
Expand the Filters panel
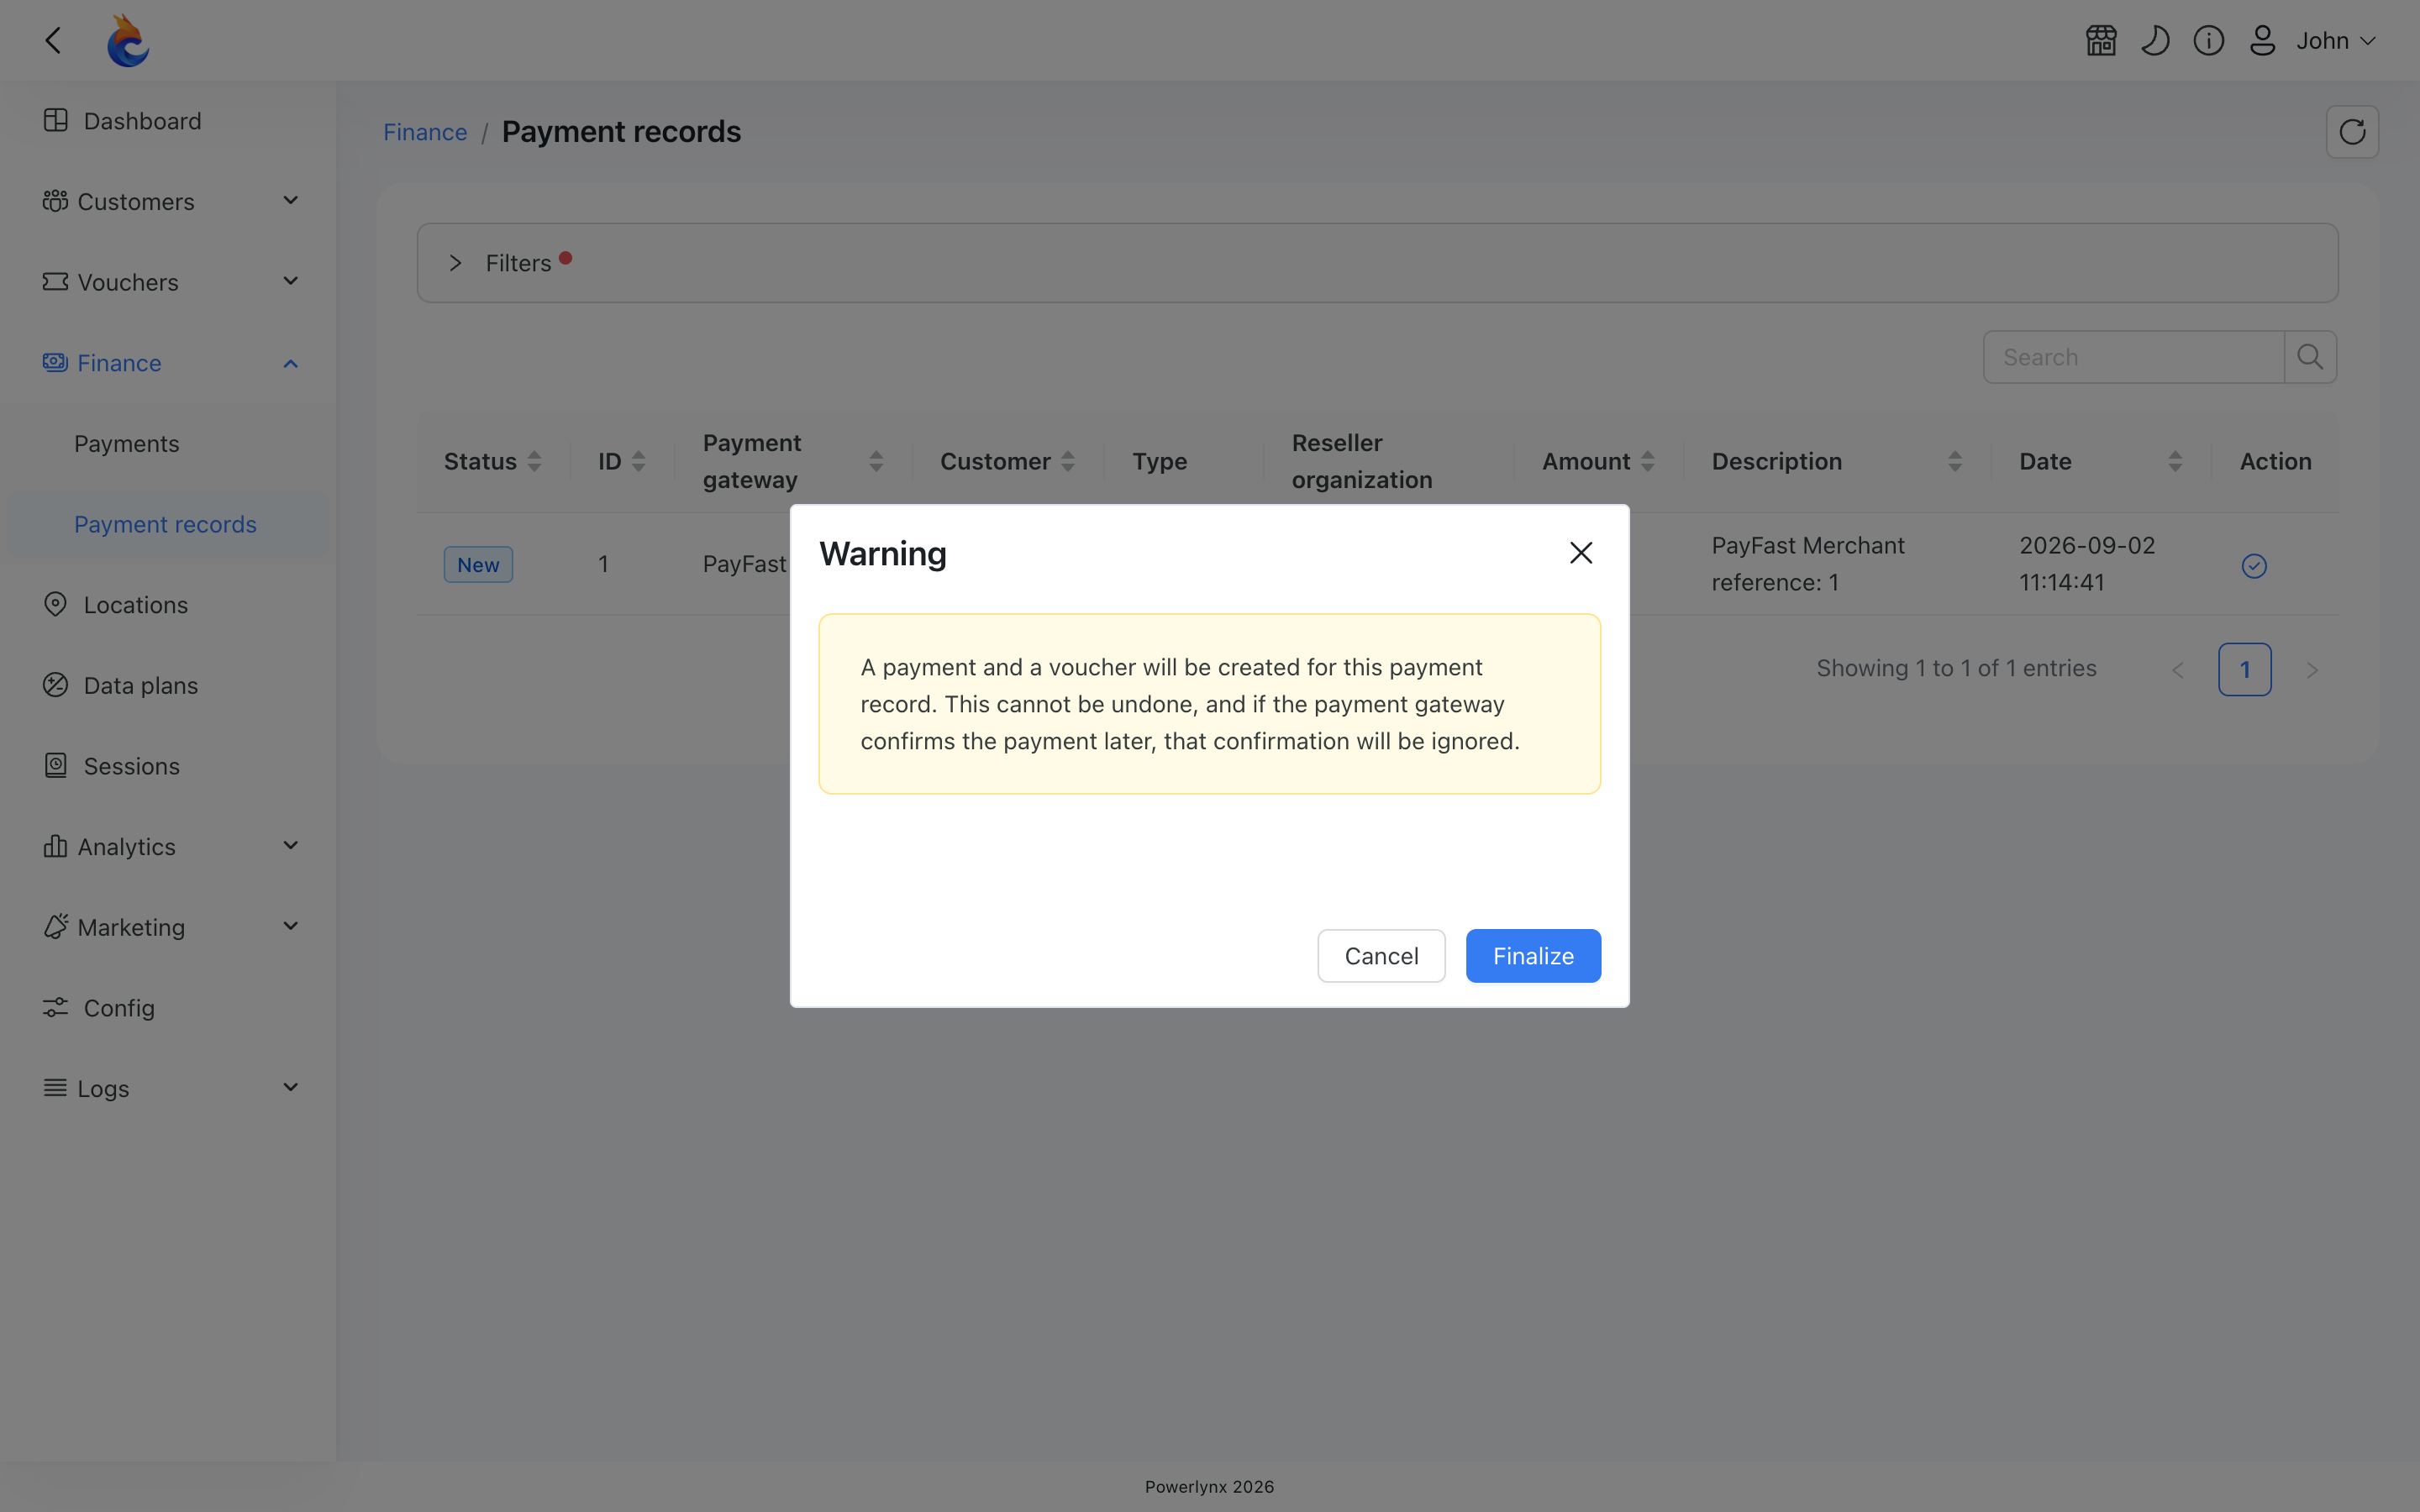point(1377,263)
